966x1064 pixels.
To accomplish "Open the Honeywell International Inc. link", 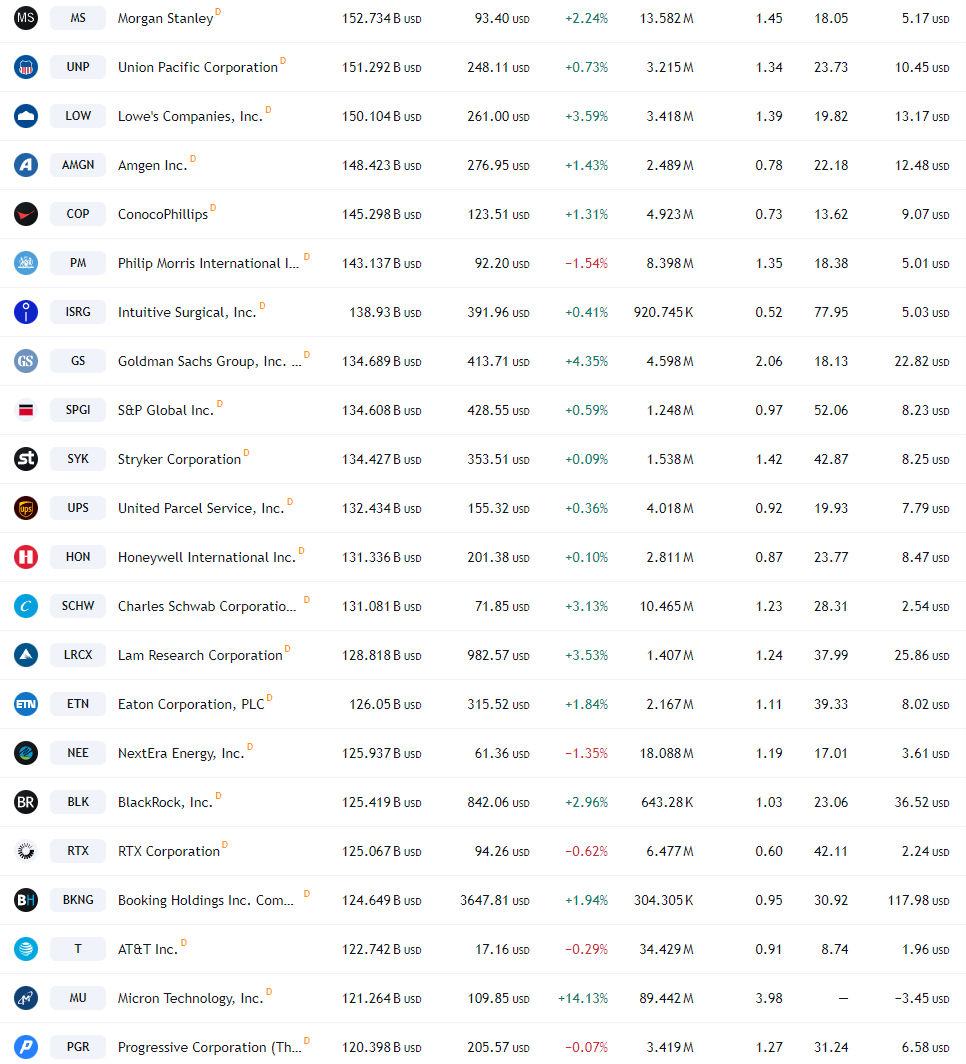I will click(207, 557).
